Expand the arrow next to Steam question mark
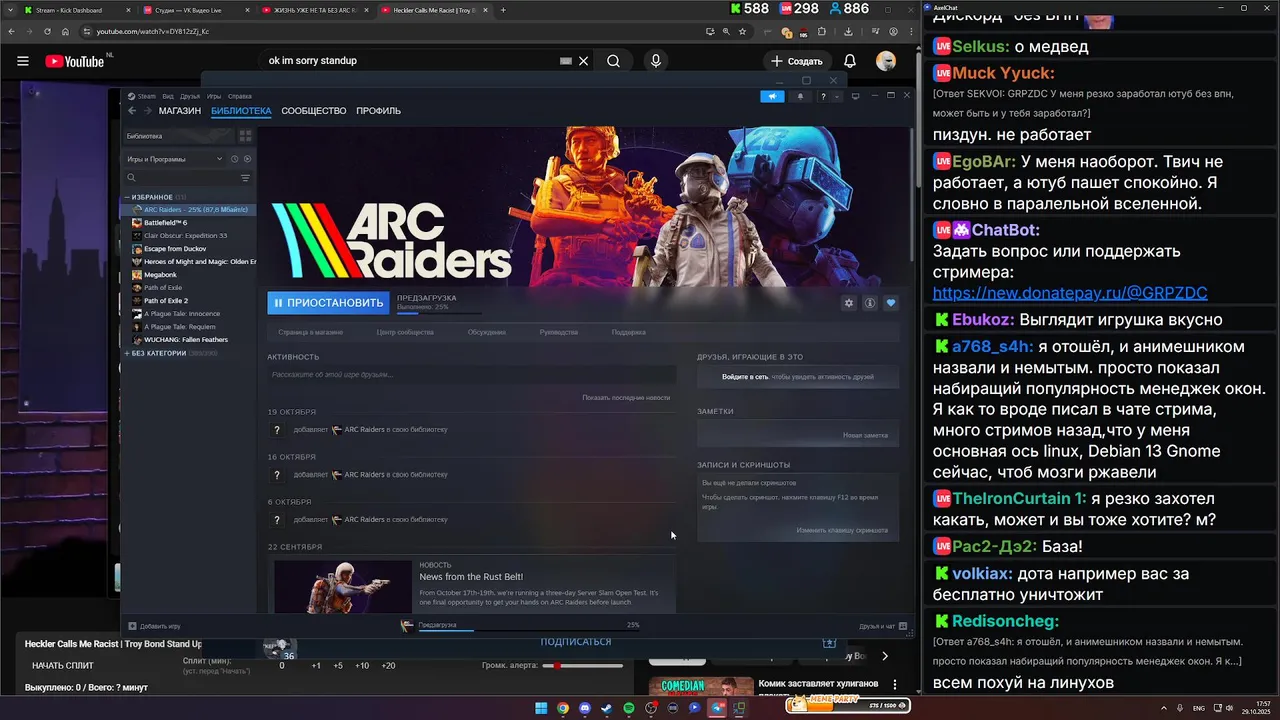The width and height of the screenshot is (1280, 720). click(837, 96)
